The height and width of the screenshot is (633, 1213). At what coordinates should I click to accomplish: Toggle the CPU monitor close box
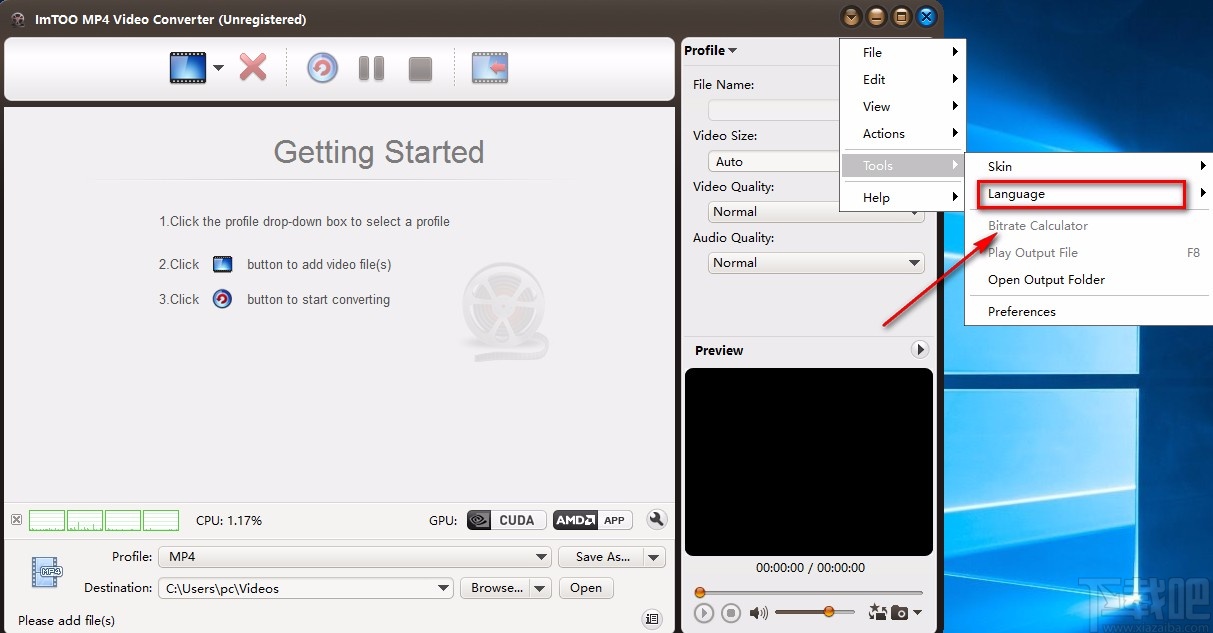coord(16,519)
